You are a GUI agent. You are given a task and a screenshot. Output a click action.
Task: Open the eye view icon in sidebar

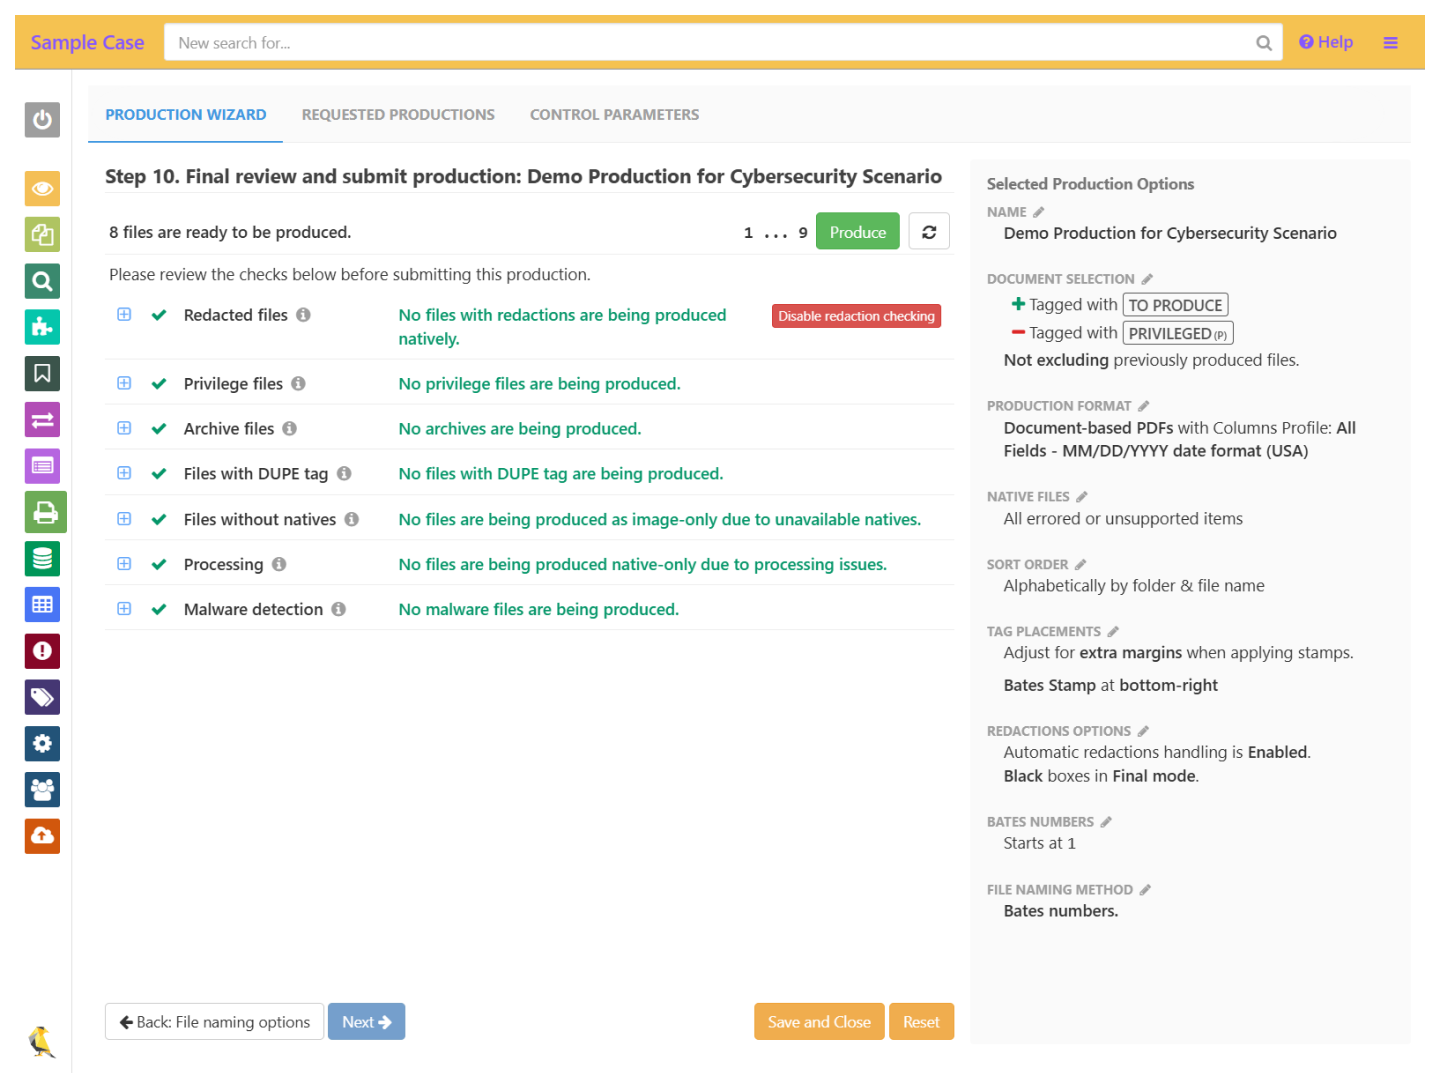42,188
